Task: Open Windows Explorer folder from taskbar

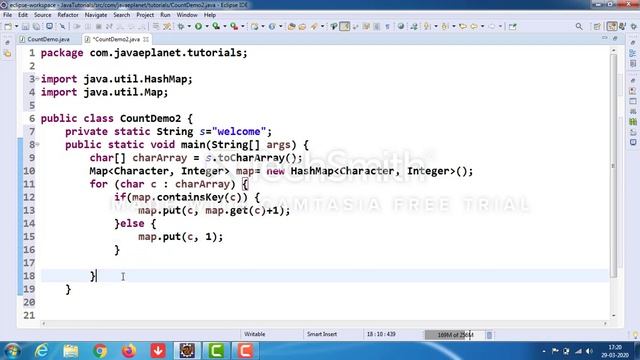Action: 71,351
